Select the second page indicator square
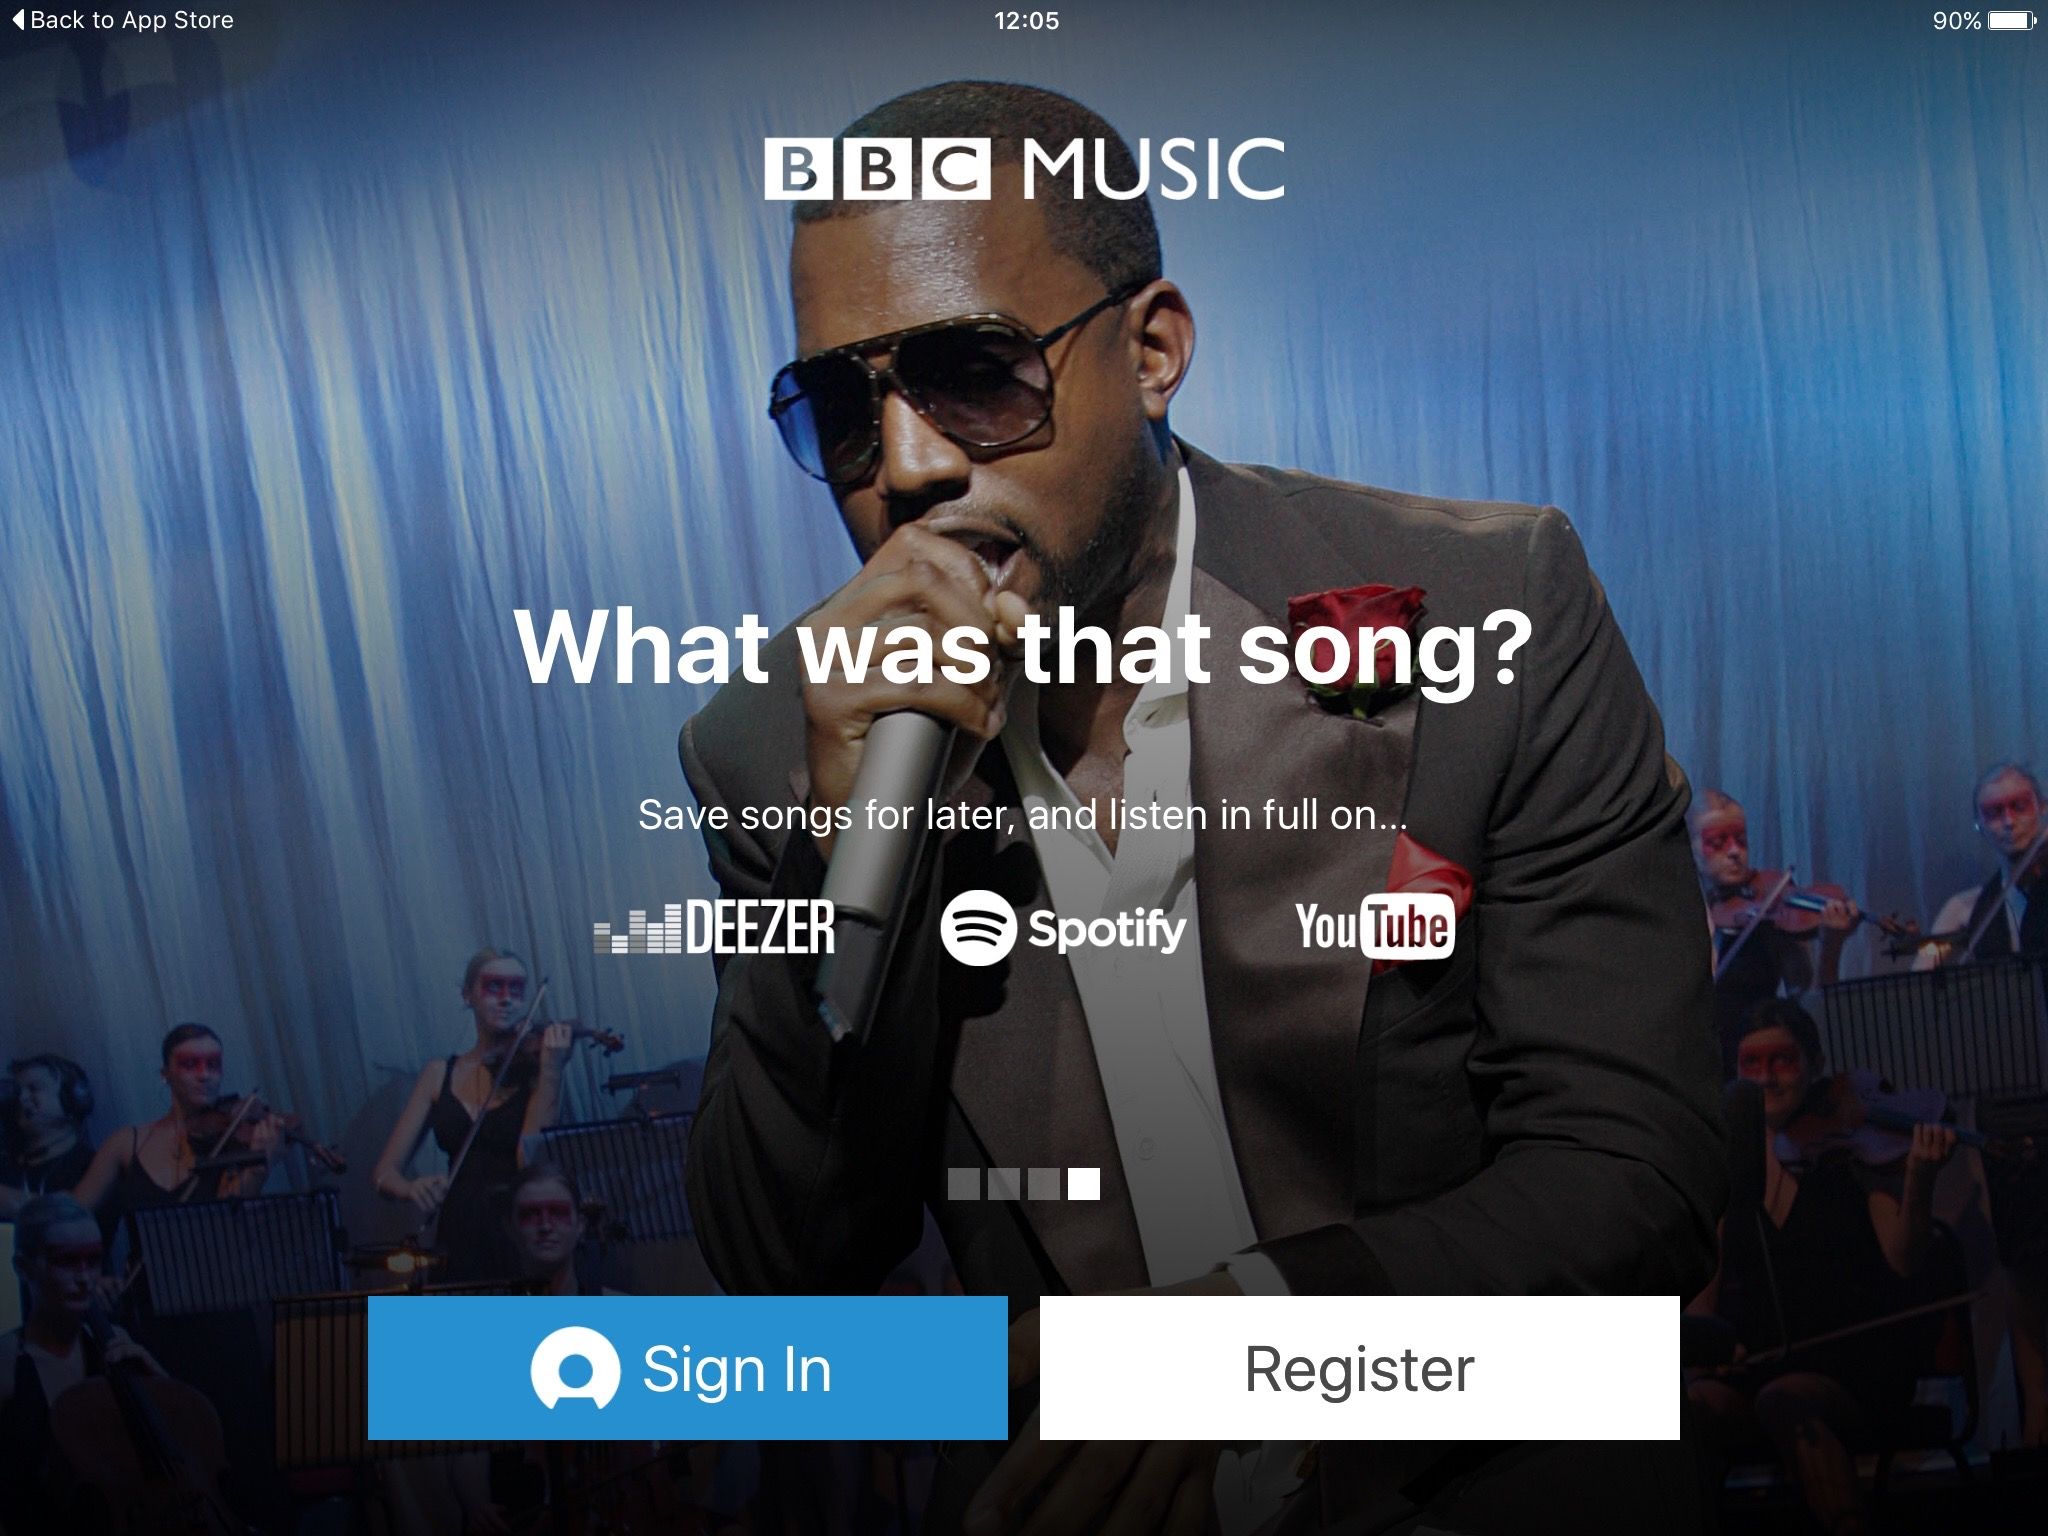 pos(1004,1184)
